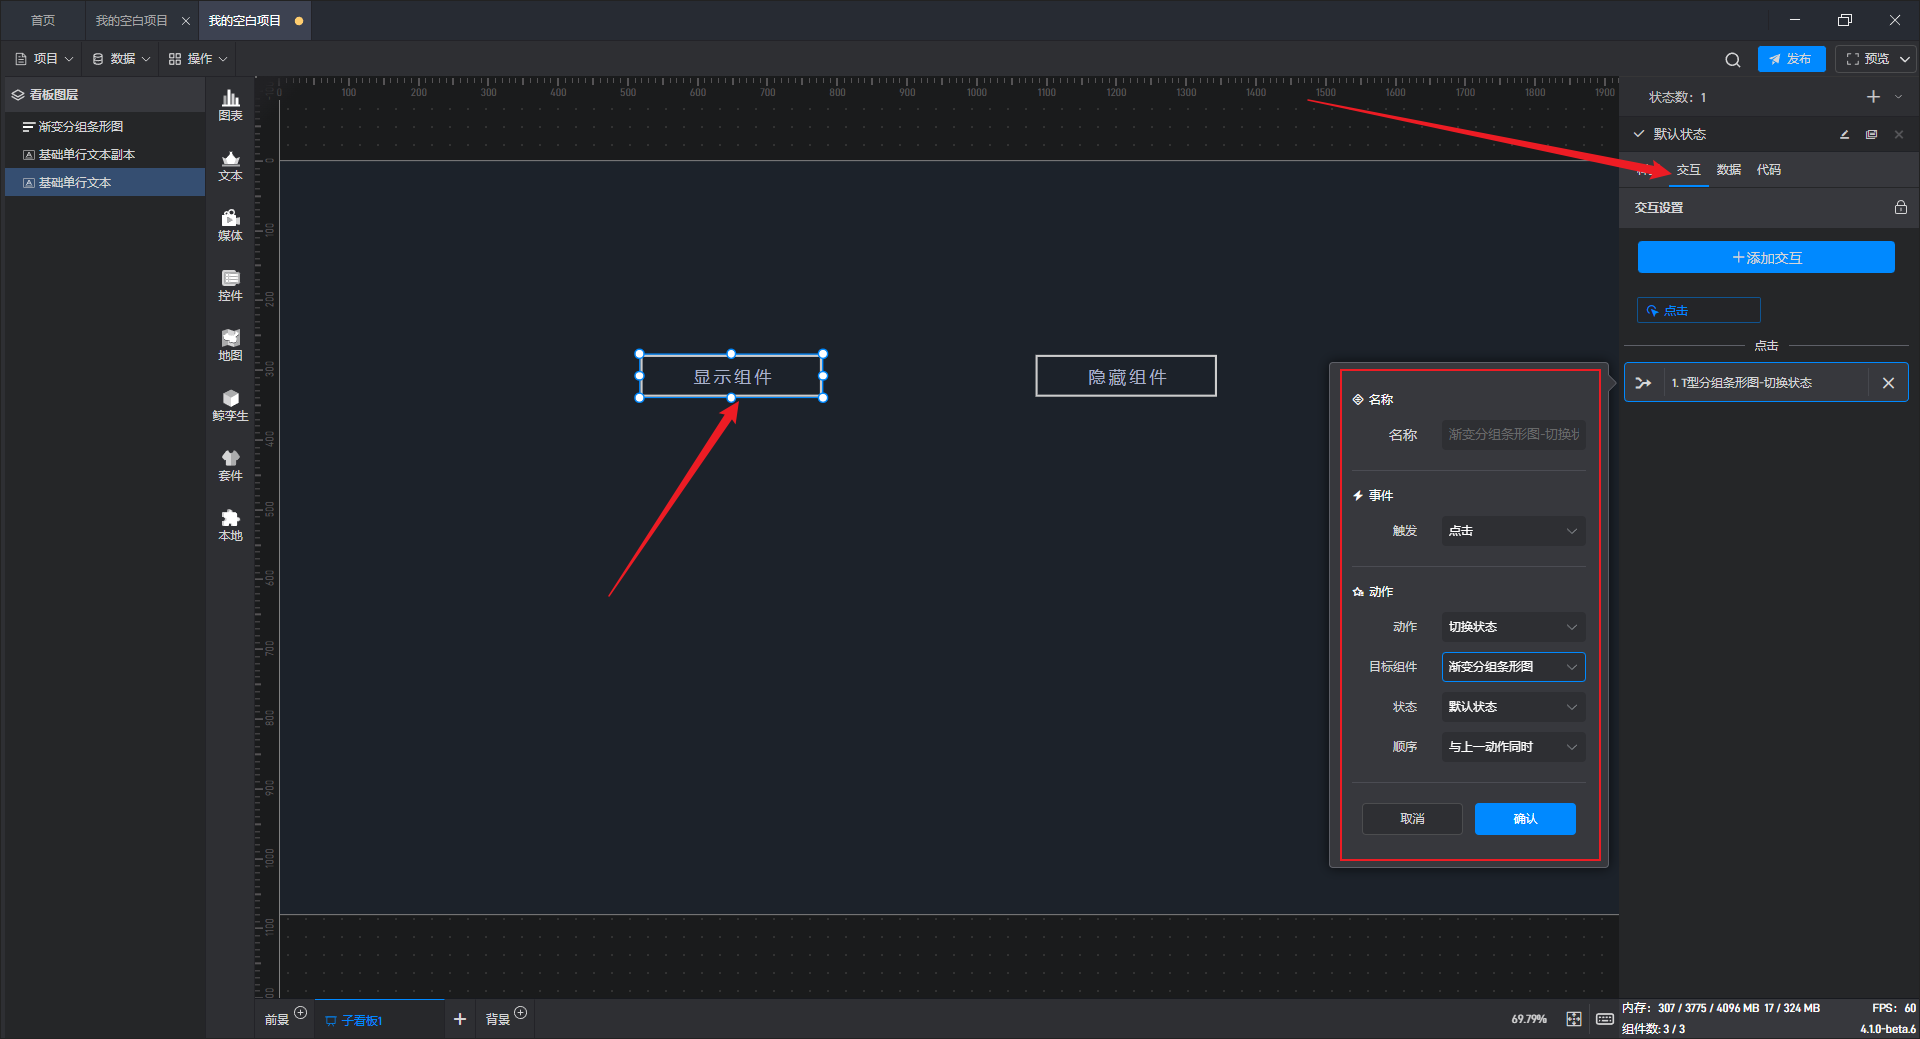Click 取消 to cancel the dialog
Screen dimensions: 1920x1039
[1412, 819]
